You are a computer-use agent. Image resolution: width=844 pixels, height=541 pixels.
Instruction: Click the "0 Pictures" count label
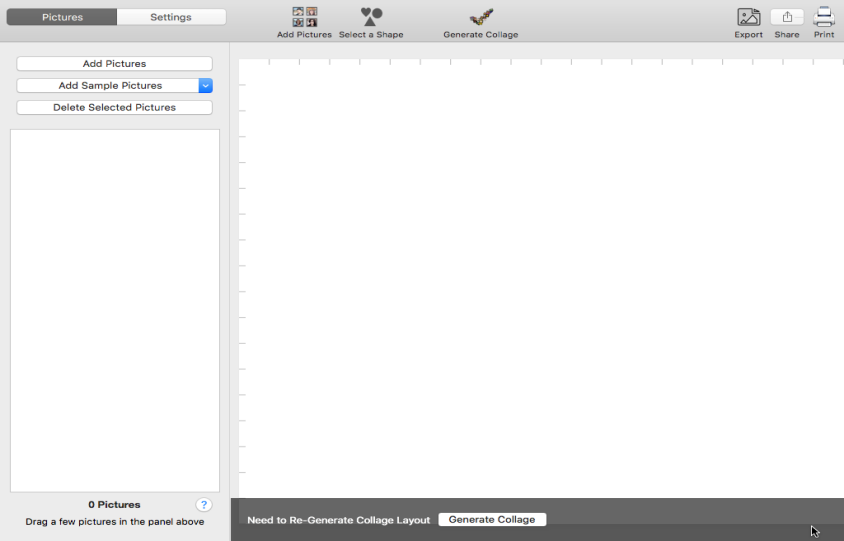click(x=114, y=504)
